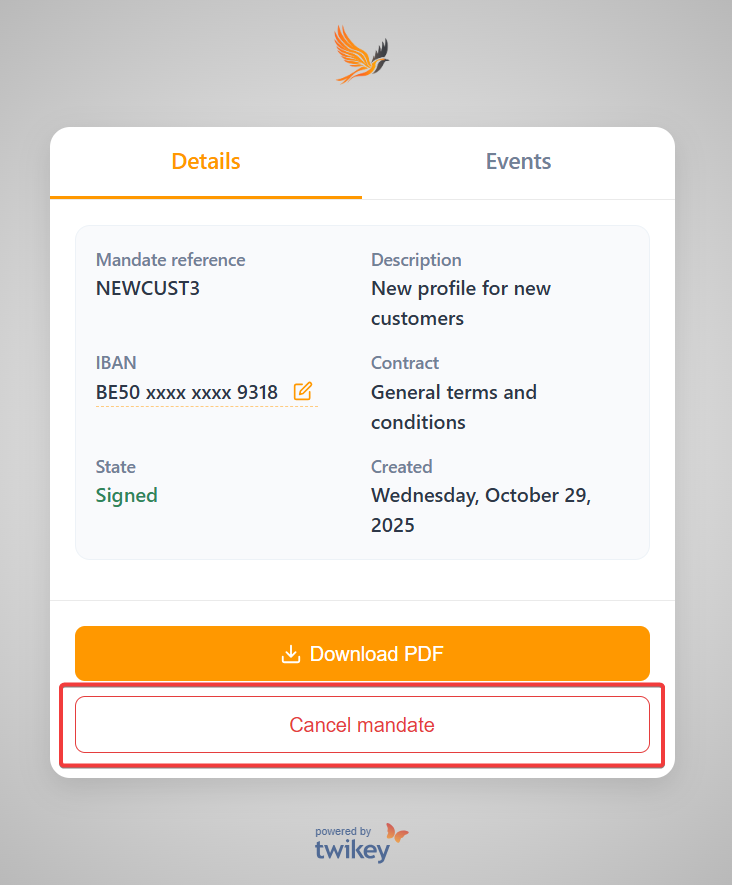Viewport: 732px width, 885px height.
Task: Click the State label
Action: pos(116,467)
